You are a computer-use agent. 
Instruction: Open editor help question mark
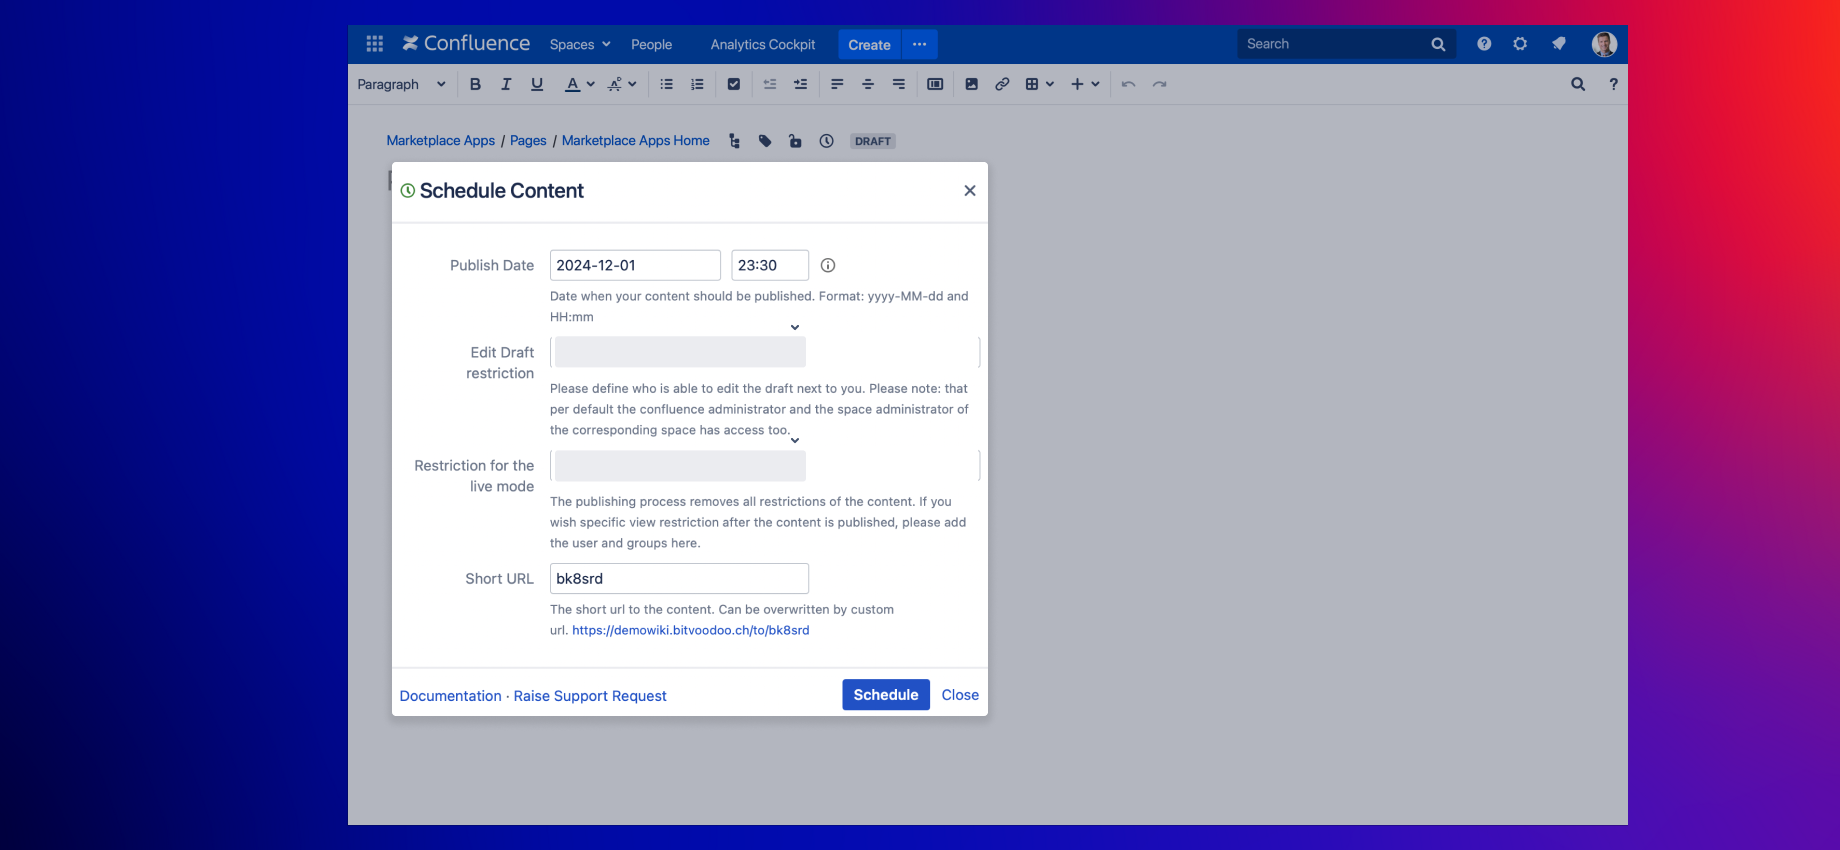coord(1613,84)
